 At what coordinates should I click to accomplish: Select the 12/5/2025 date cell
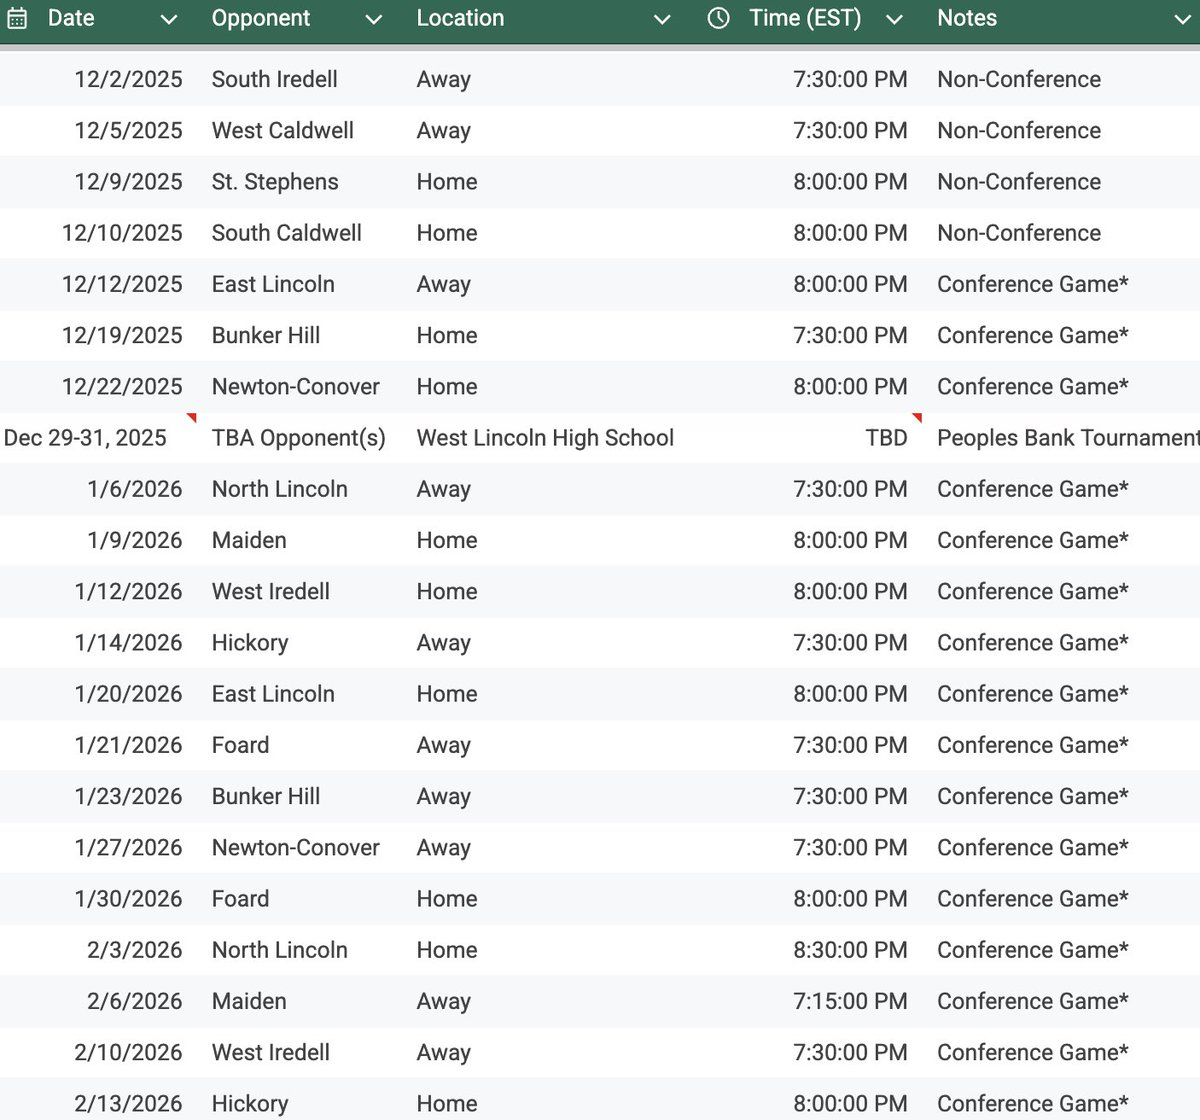click(x=128, y=131)
